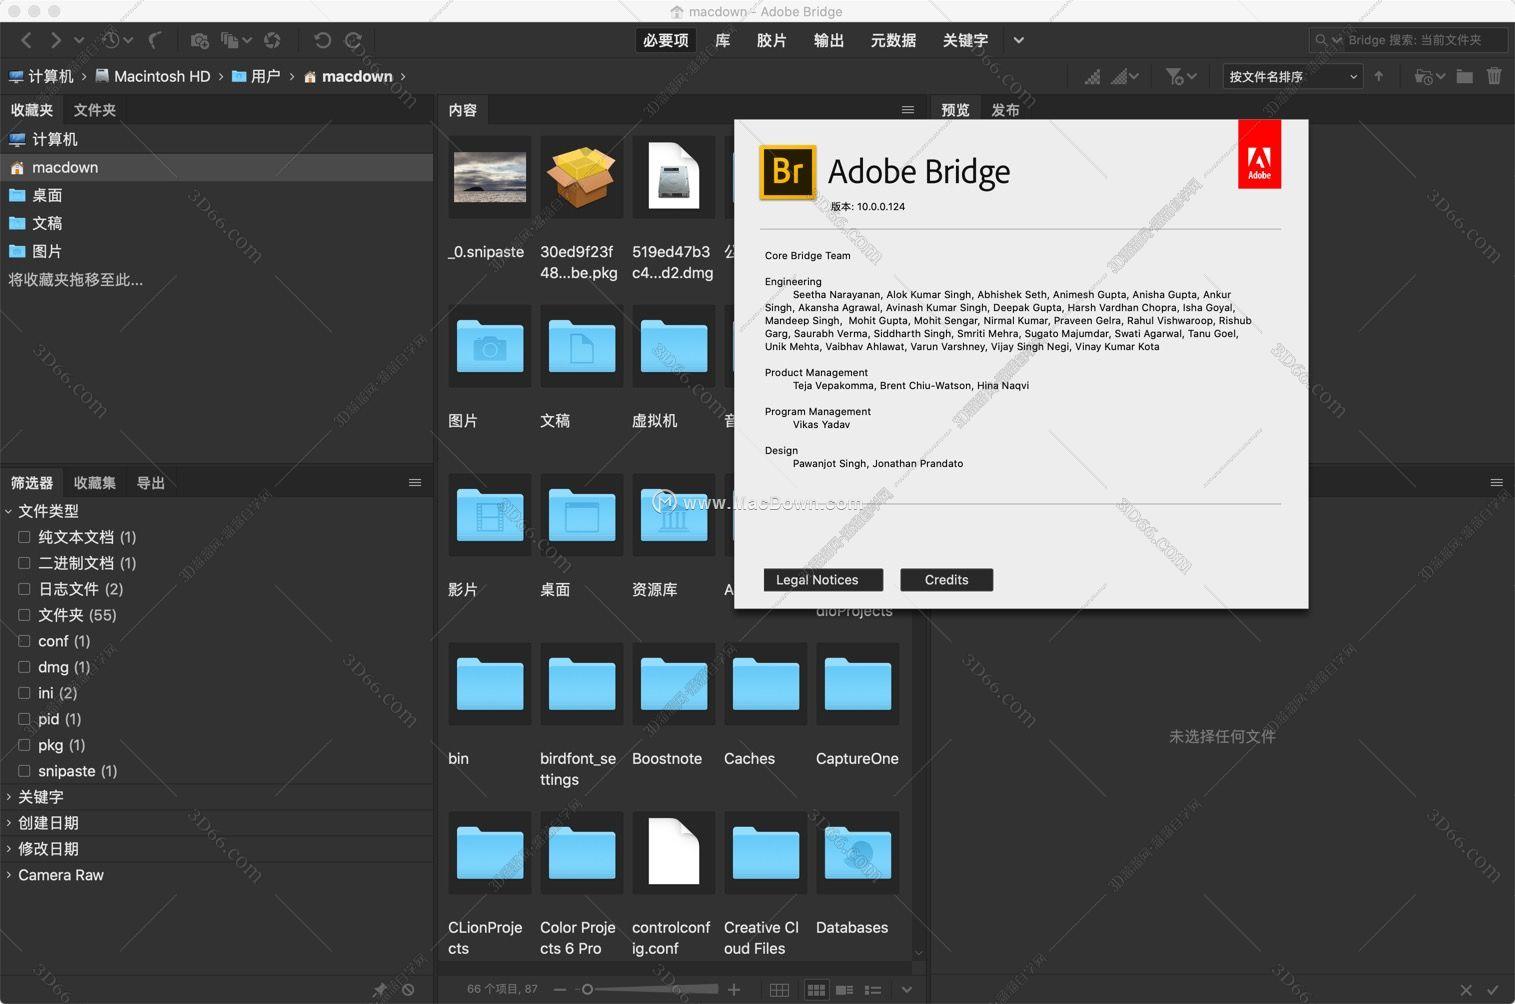
Task: Enable the dmg (1) file type filter
Action: tap(24, 667)
